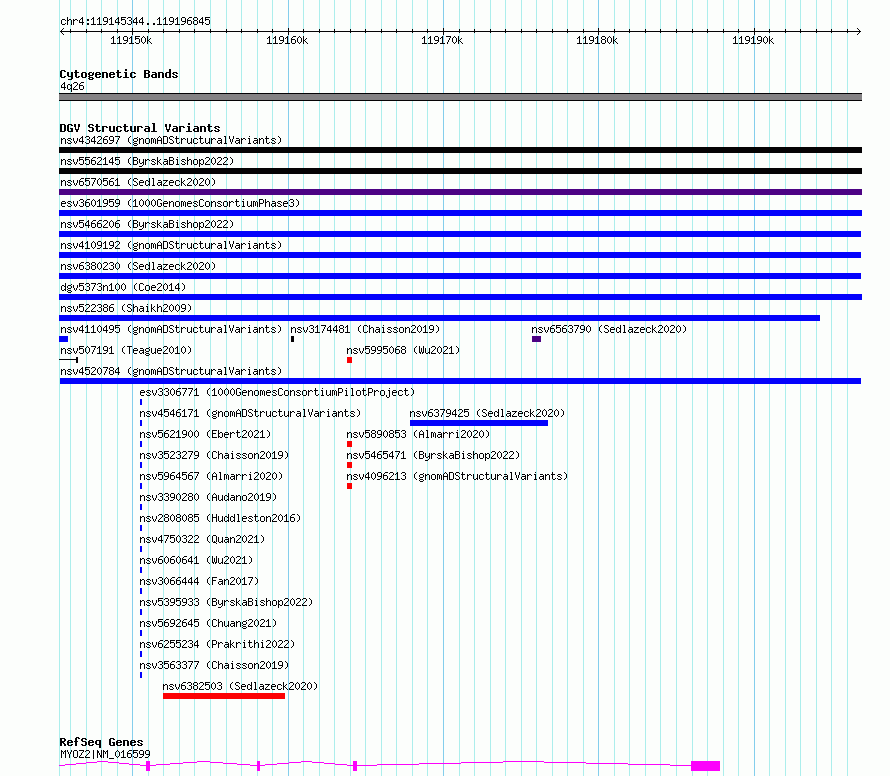The image size is (890, 776).
Task: Click the red nsv5890853 variant marker
Action: (x=350, y=444)
